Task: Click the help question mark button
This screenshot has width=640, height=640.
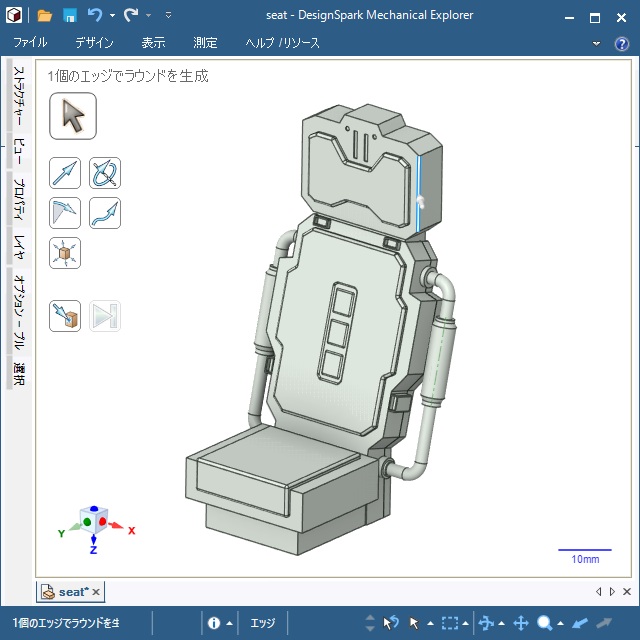Action: tap(621, 44)
